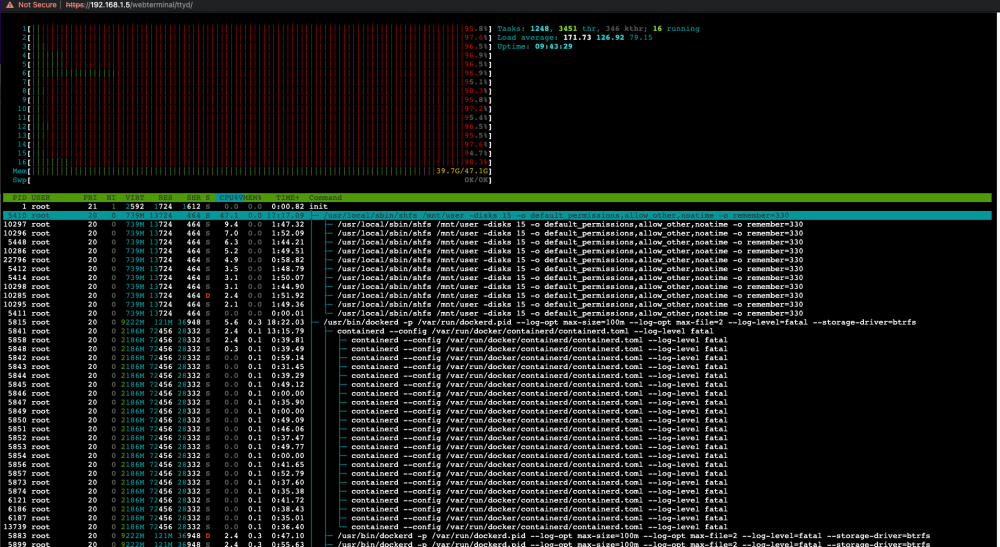Select containerd thread row PID 5853

[x=497, y=448]
